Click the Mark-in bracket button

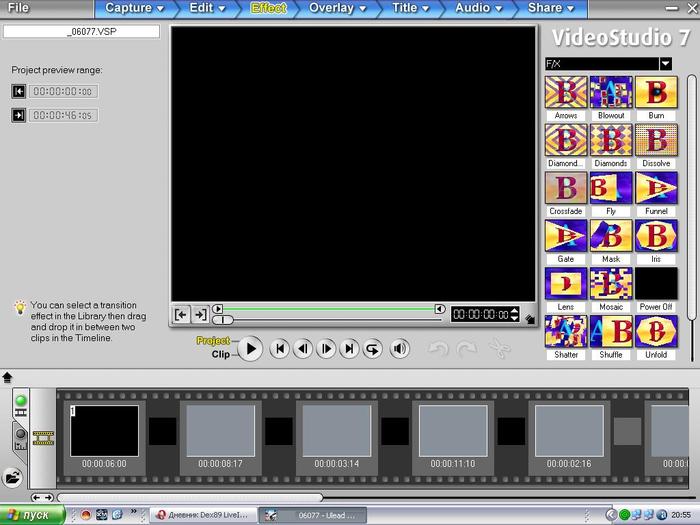(181, 315)
